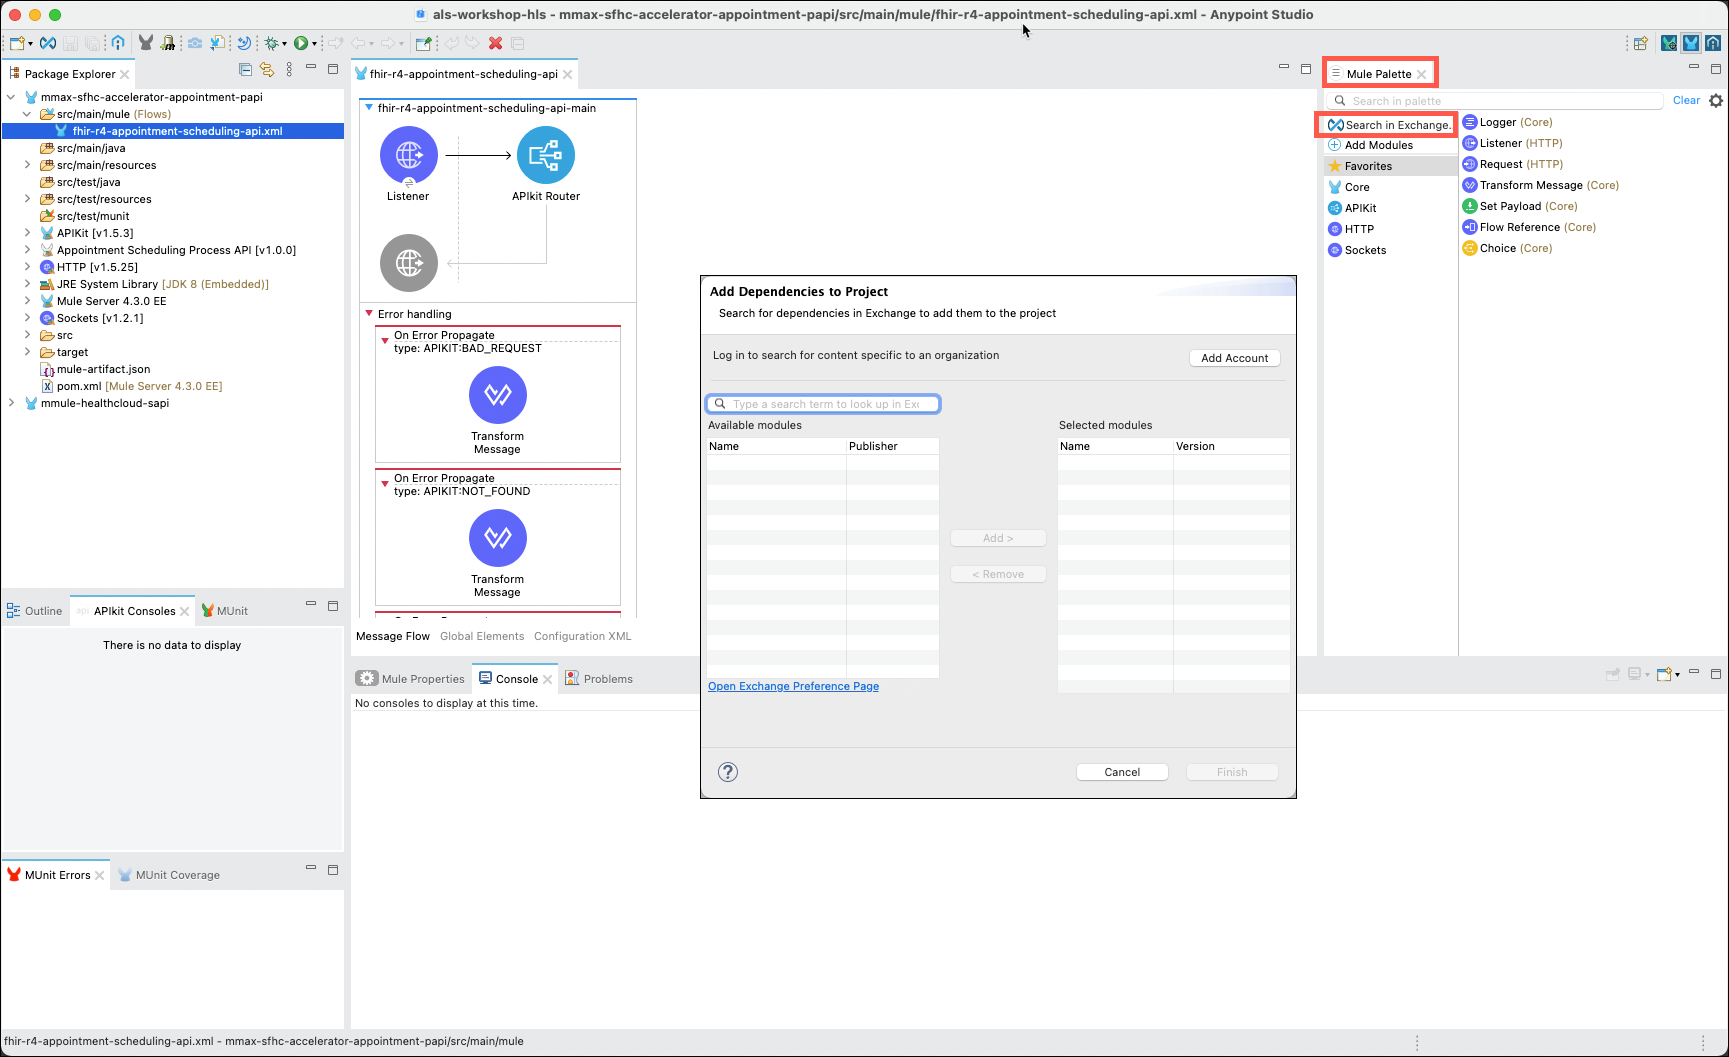Click Clear link in Mule Palette
Viewport: 1729px width, 1057px height.
[x=1686, y=100]
